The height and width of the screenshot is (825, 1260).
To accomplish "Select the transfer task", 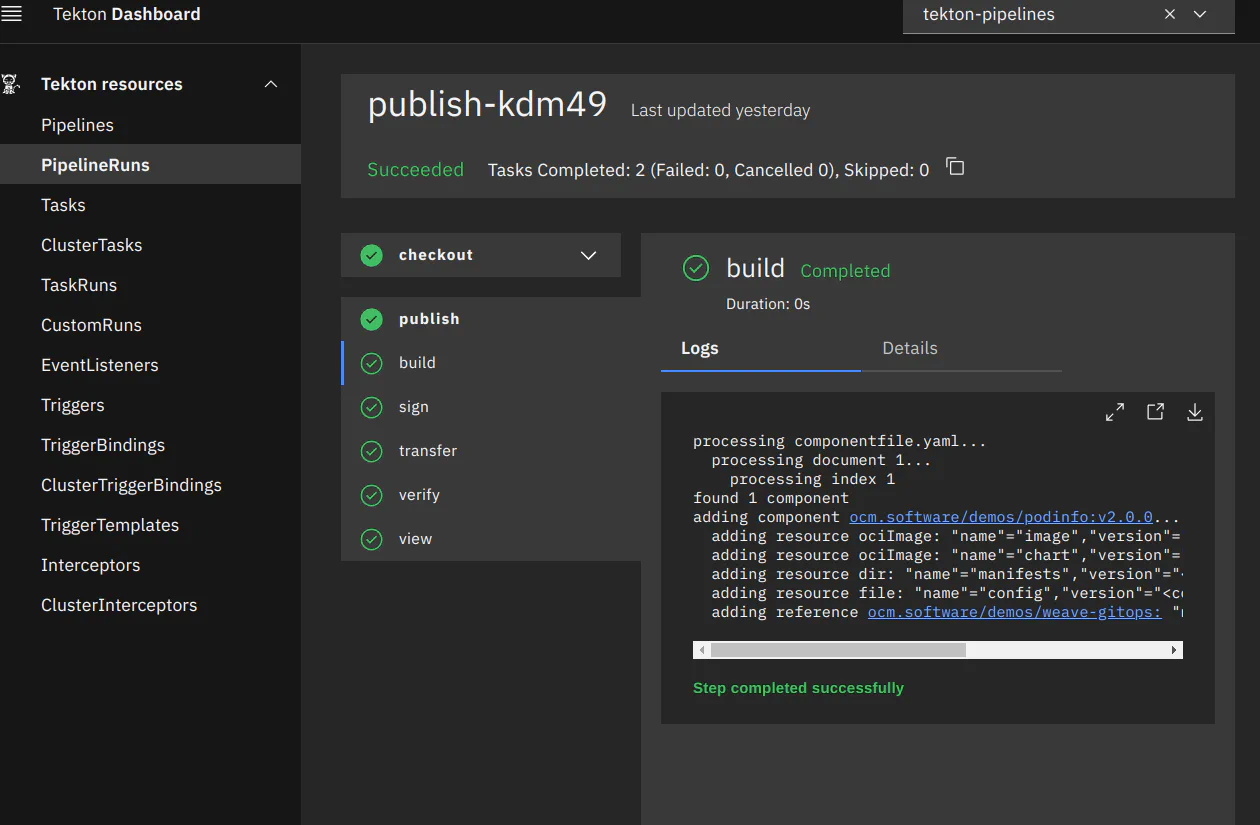I will pos(428,451).
